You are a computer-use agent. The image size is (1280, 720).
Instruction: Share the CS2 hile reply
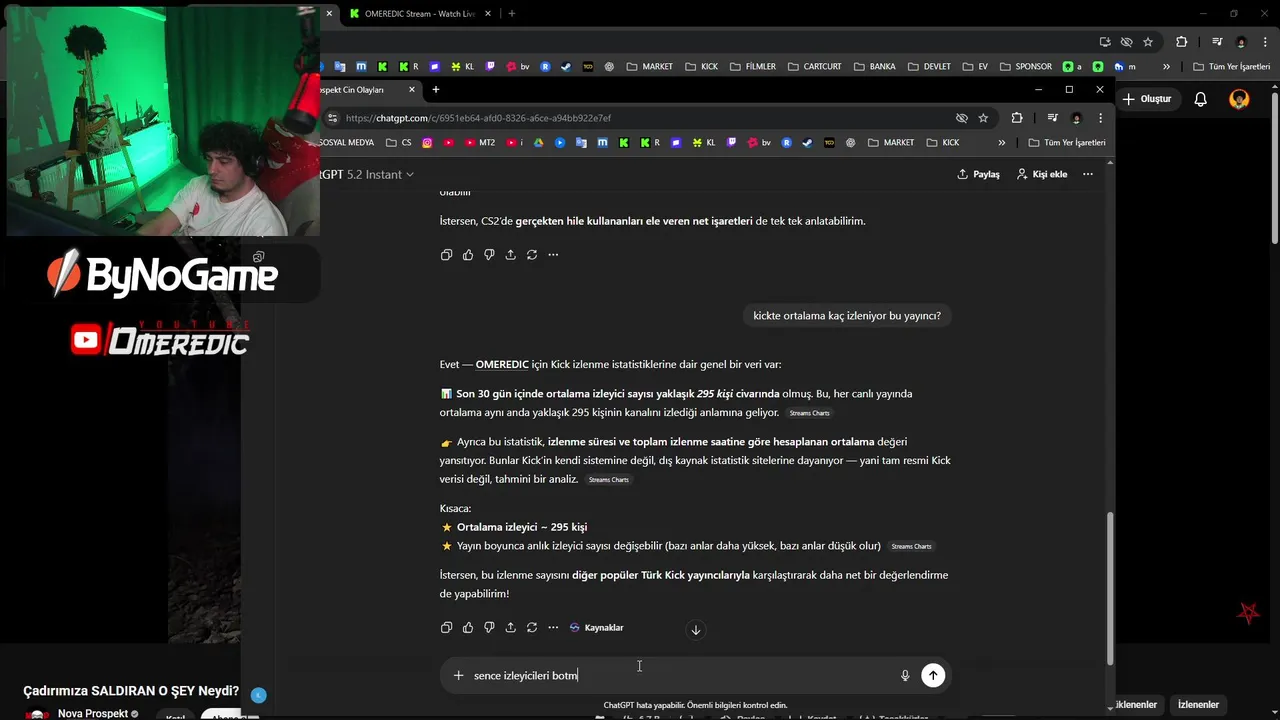[x=510, y=255]
